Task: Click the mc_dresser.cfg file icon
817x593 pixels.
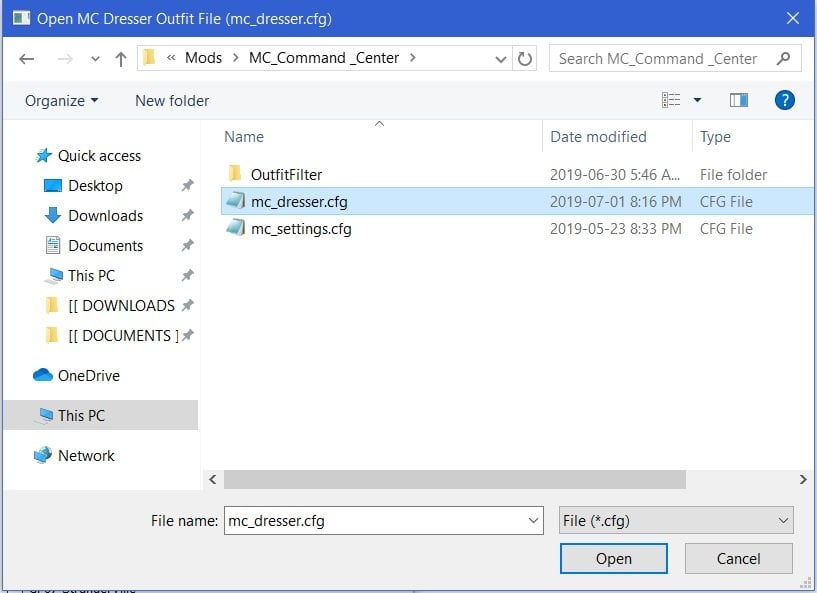Action: pyautogui.click(x=236, y=201)
